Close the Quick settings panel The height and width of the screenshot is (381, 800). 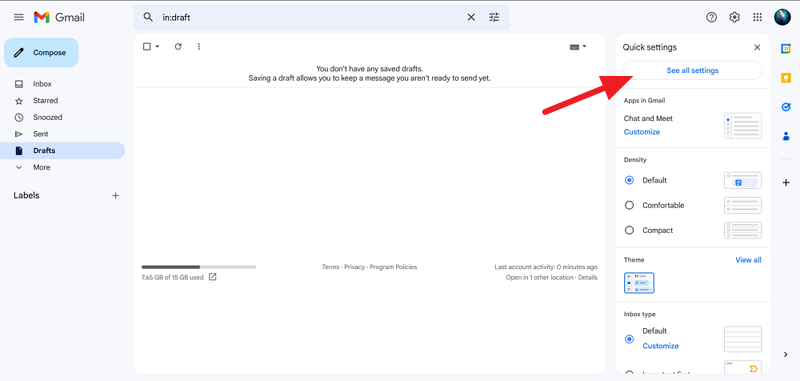(x=757, y=47)
